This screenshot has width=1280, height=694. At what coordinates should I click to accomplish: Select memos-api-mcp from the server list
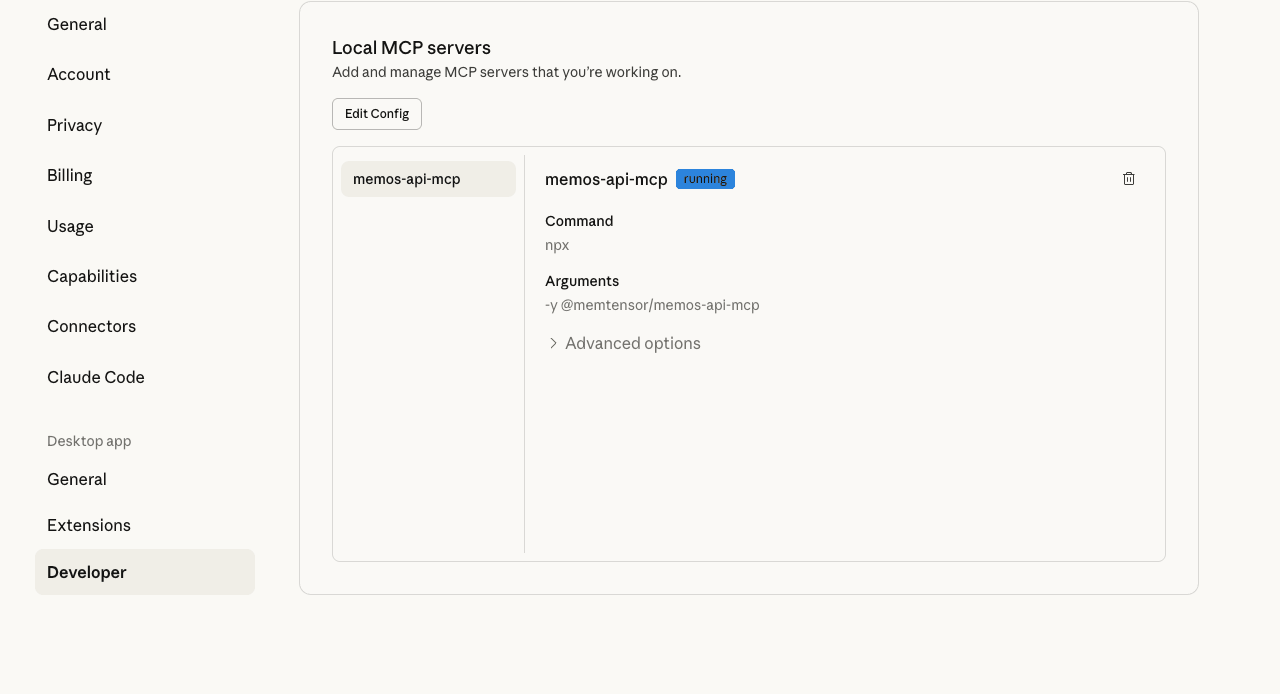point(427,178)
